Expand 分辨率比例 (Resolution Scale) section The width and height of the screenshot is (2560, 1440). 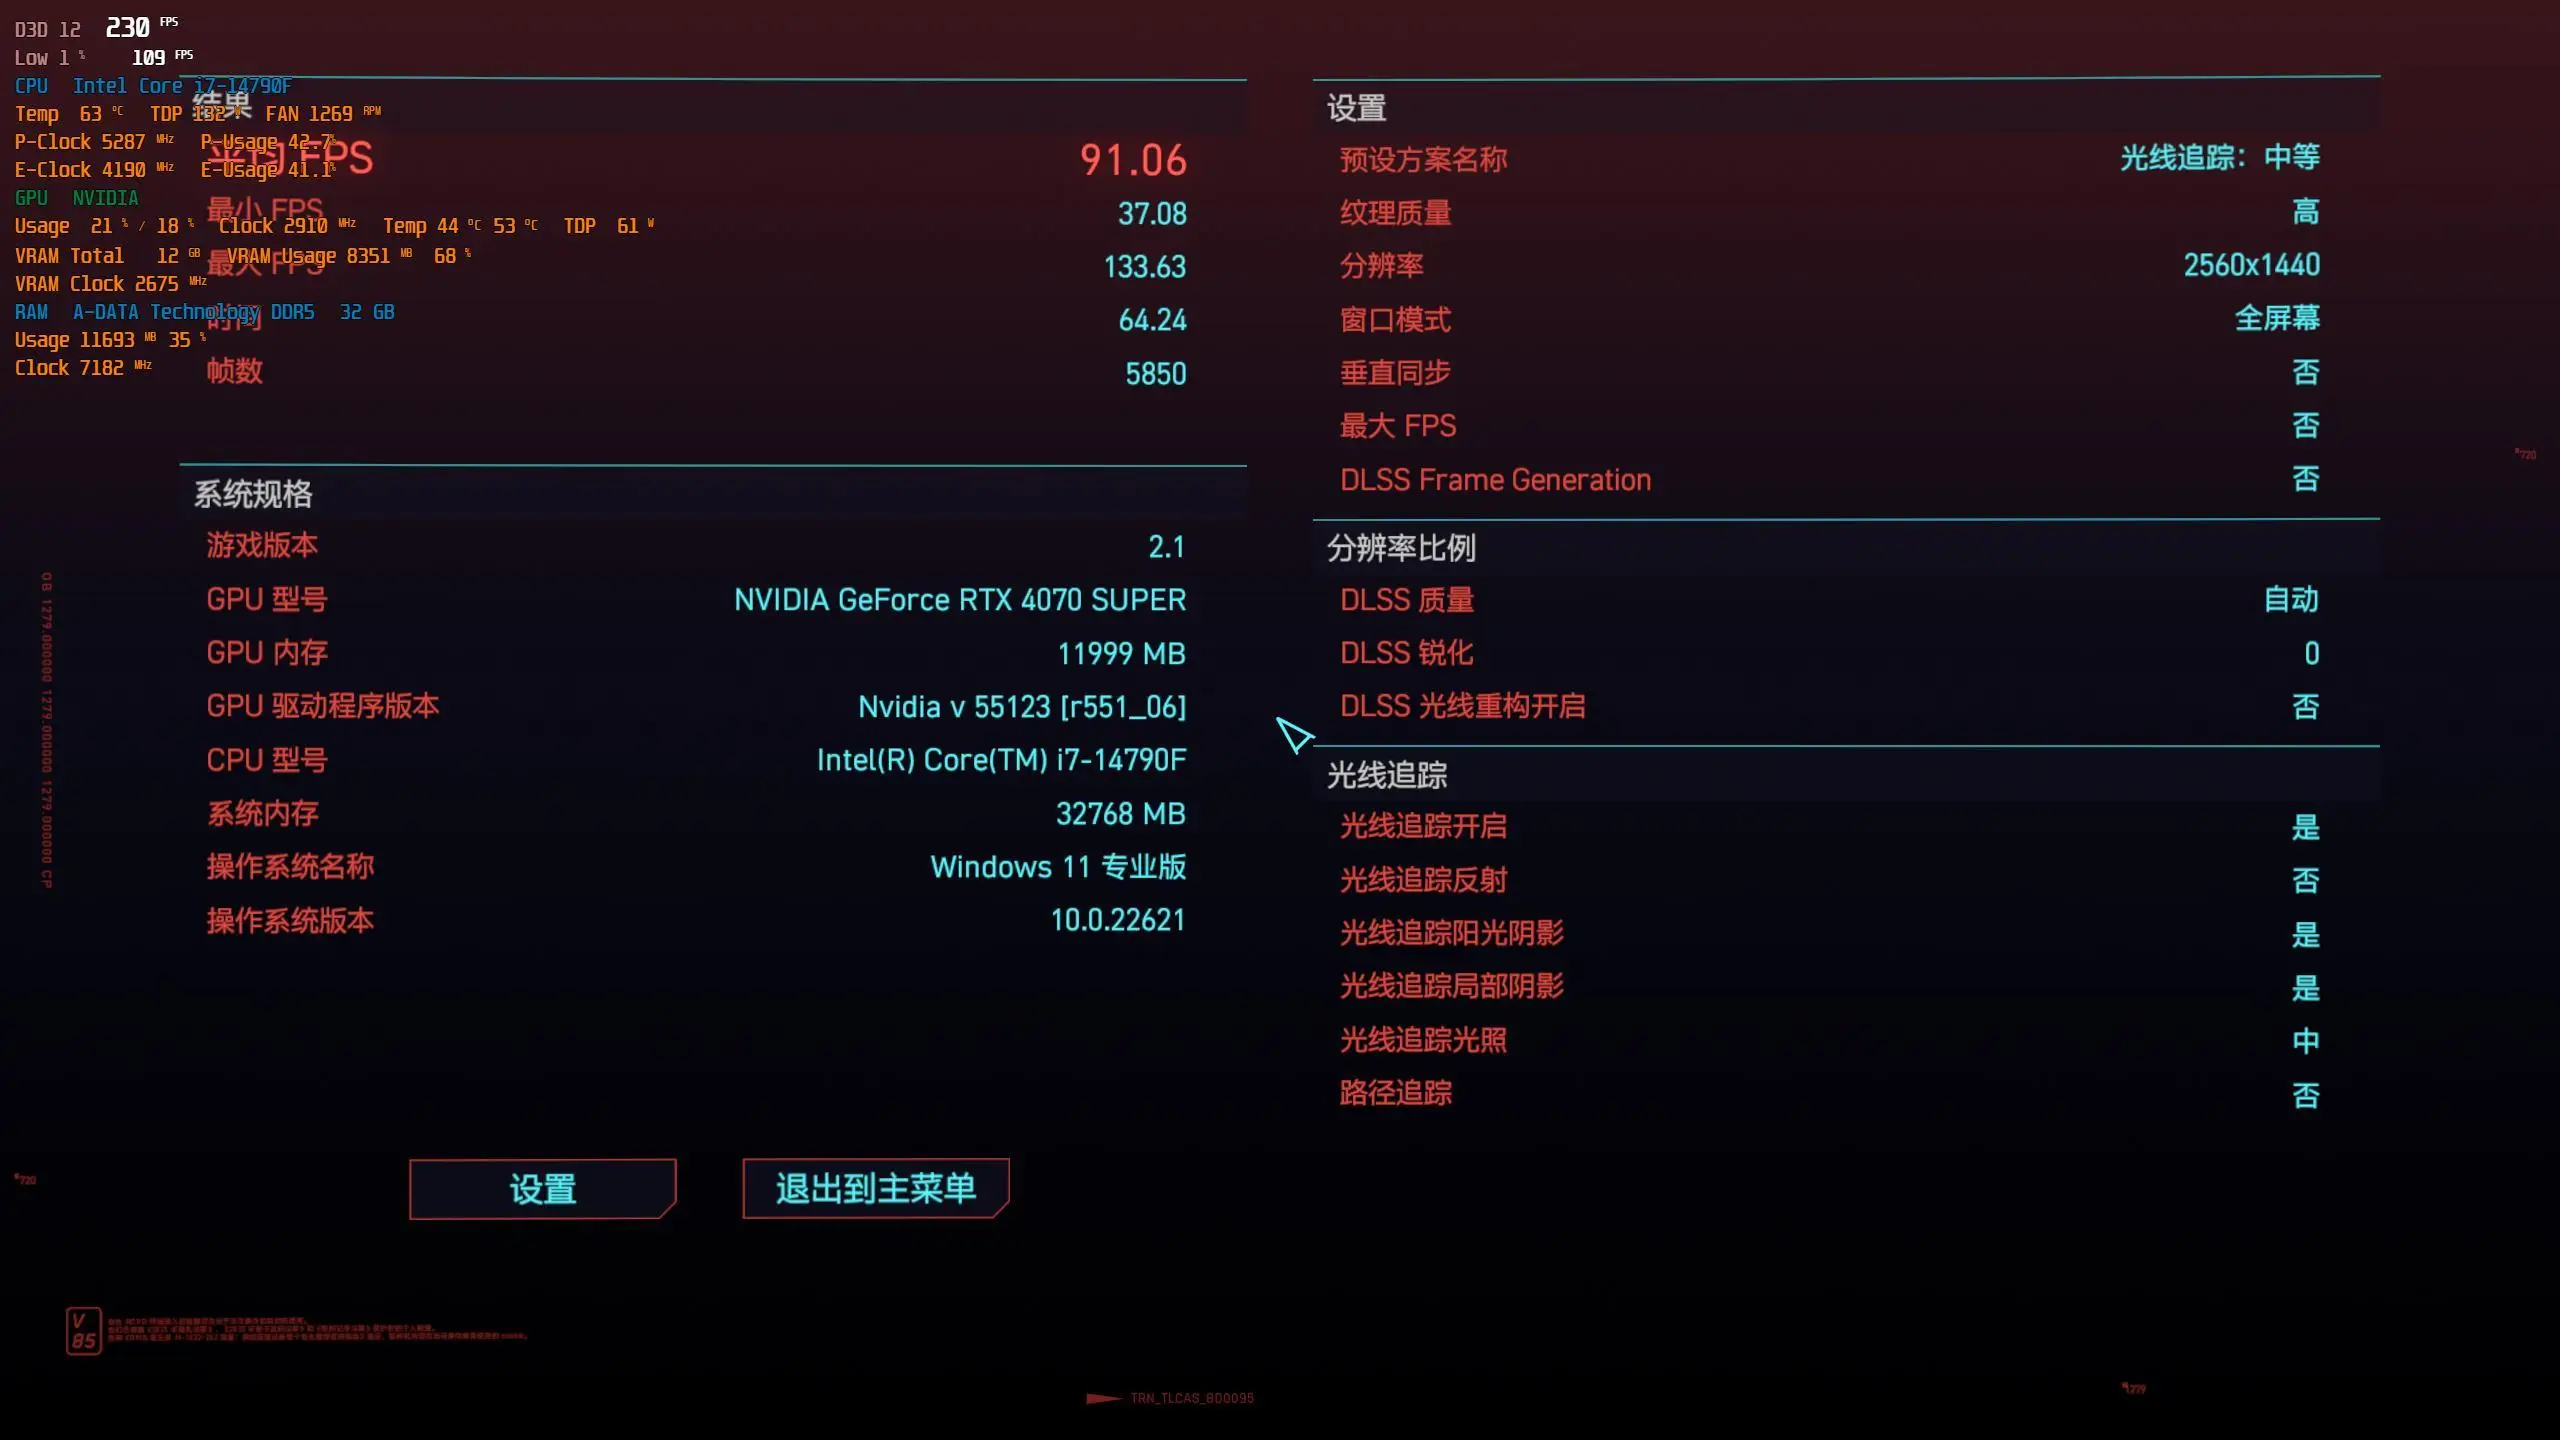1403,547
